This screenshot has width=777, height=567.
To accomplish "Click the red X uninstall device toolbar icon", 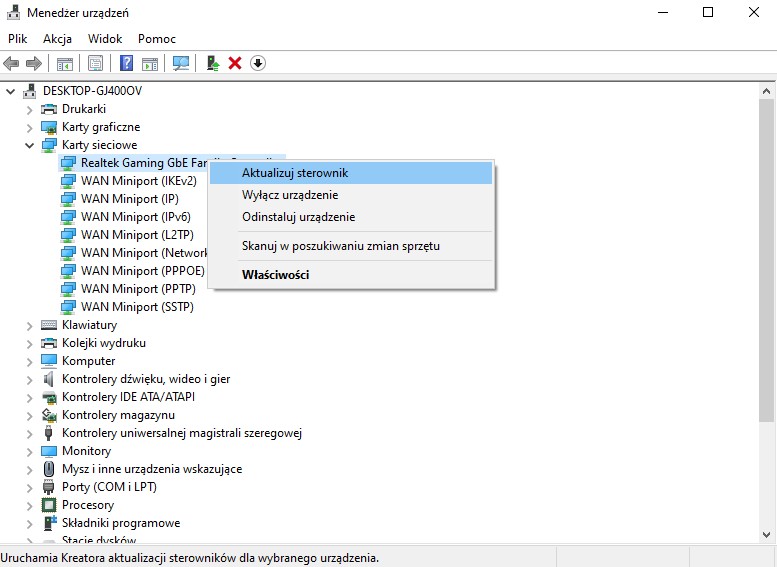I will tap(235, 63).
